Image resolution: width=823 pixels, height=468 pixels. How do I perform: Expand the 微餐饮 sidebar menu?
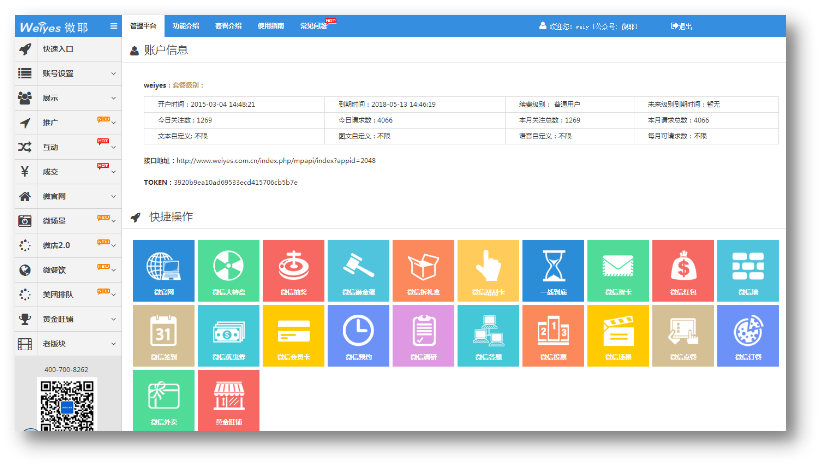click(68, 270)
